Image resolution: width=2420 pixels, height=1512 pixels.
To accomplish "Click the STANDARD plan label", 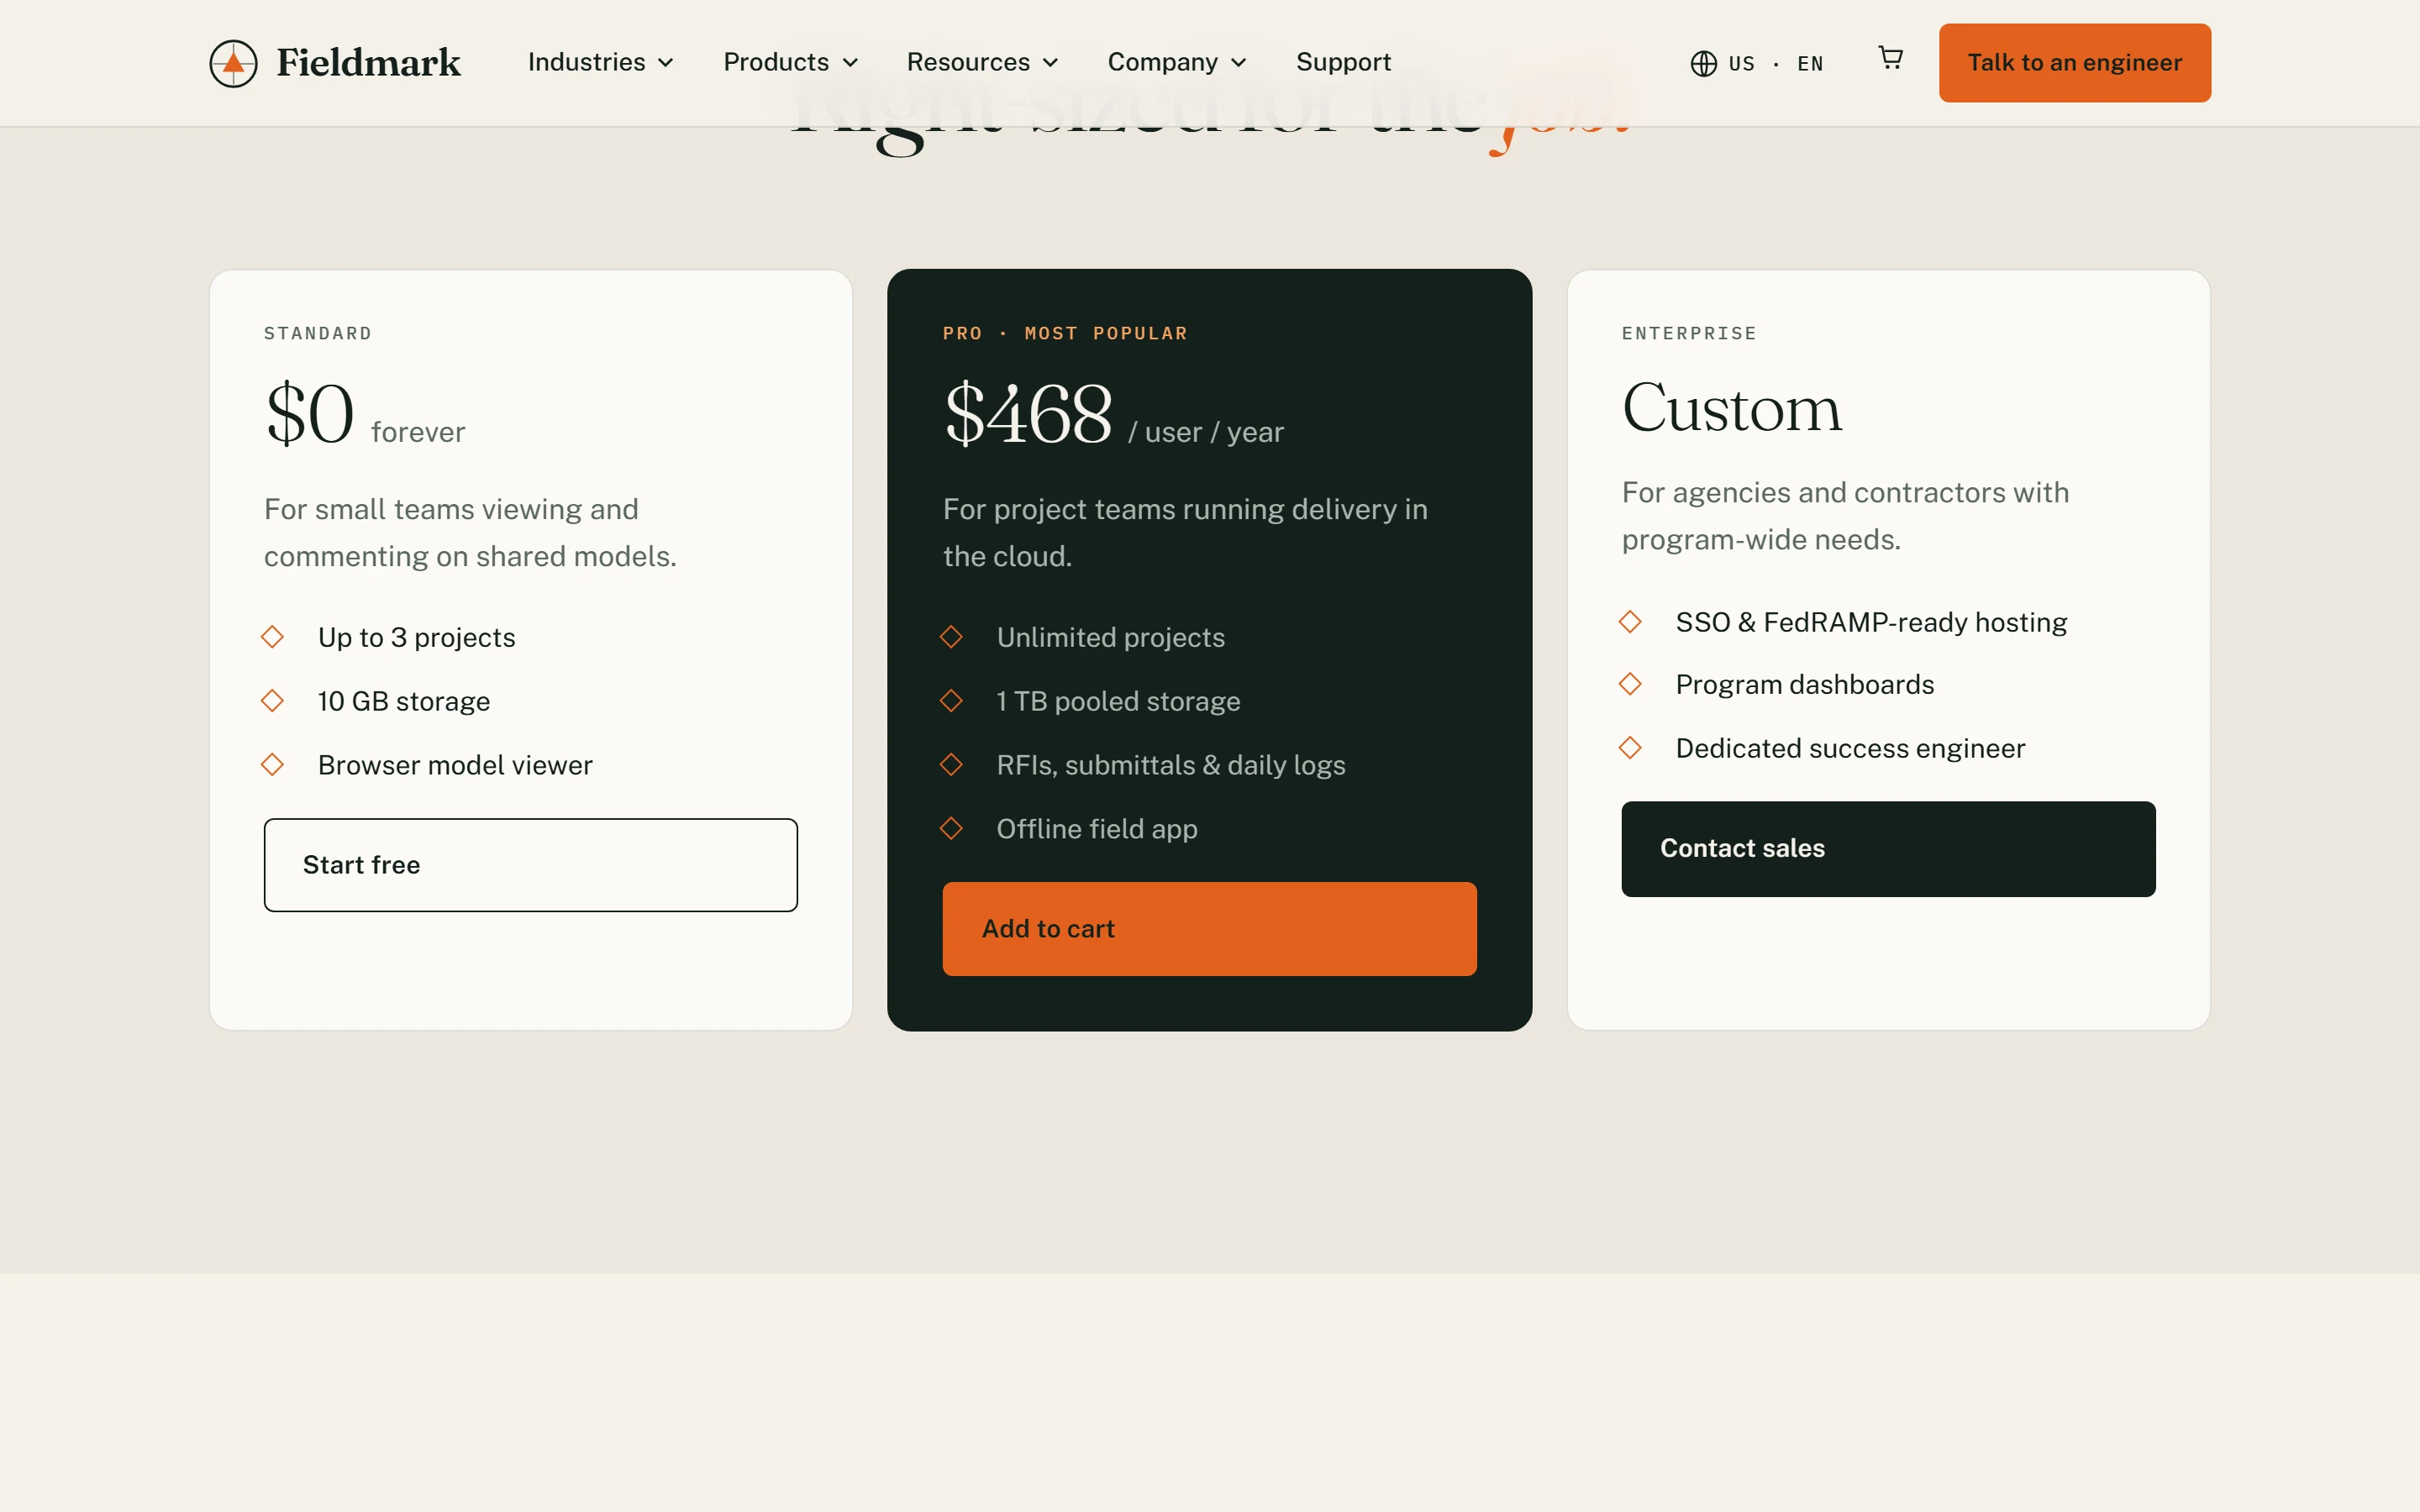I will point(318,333).
